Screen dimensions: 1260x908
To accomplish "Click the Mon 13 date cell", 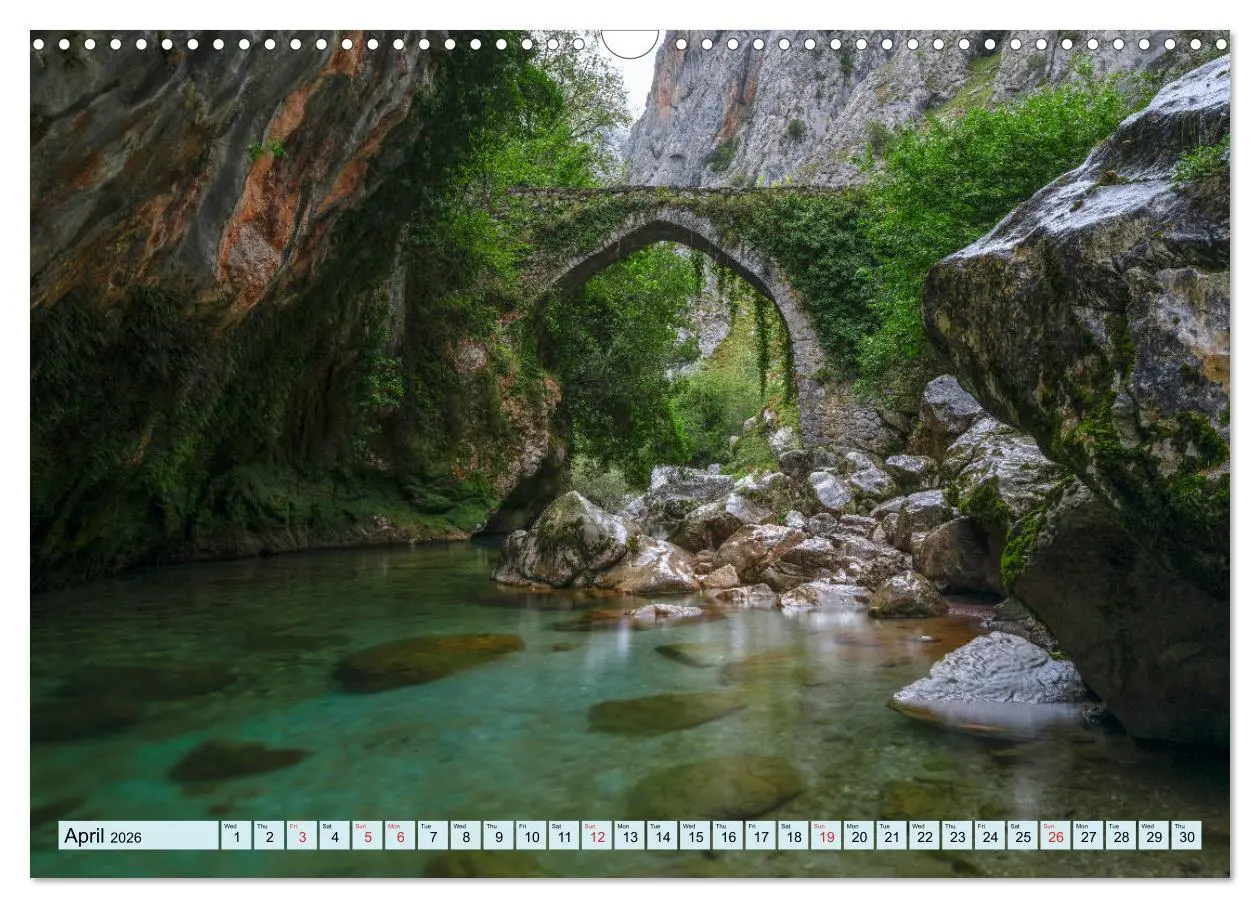I will [629, 836].
